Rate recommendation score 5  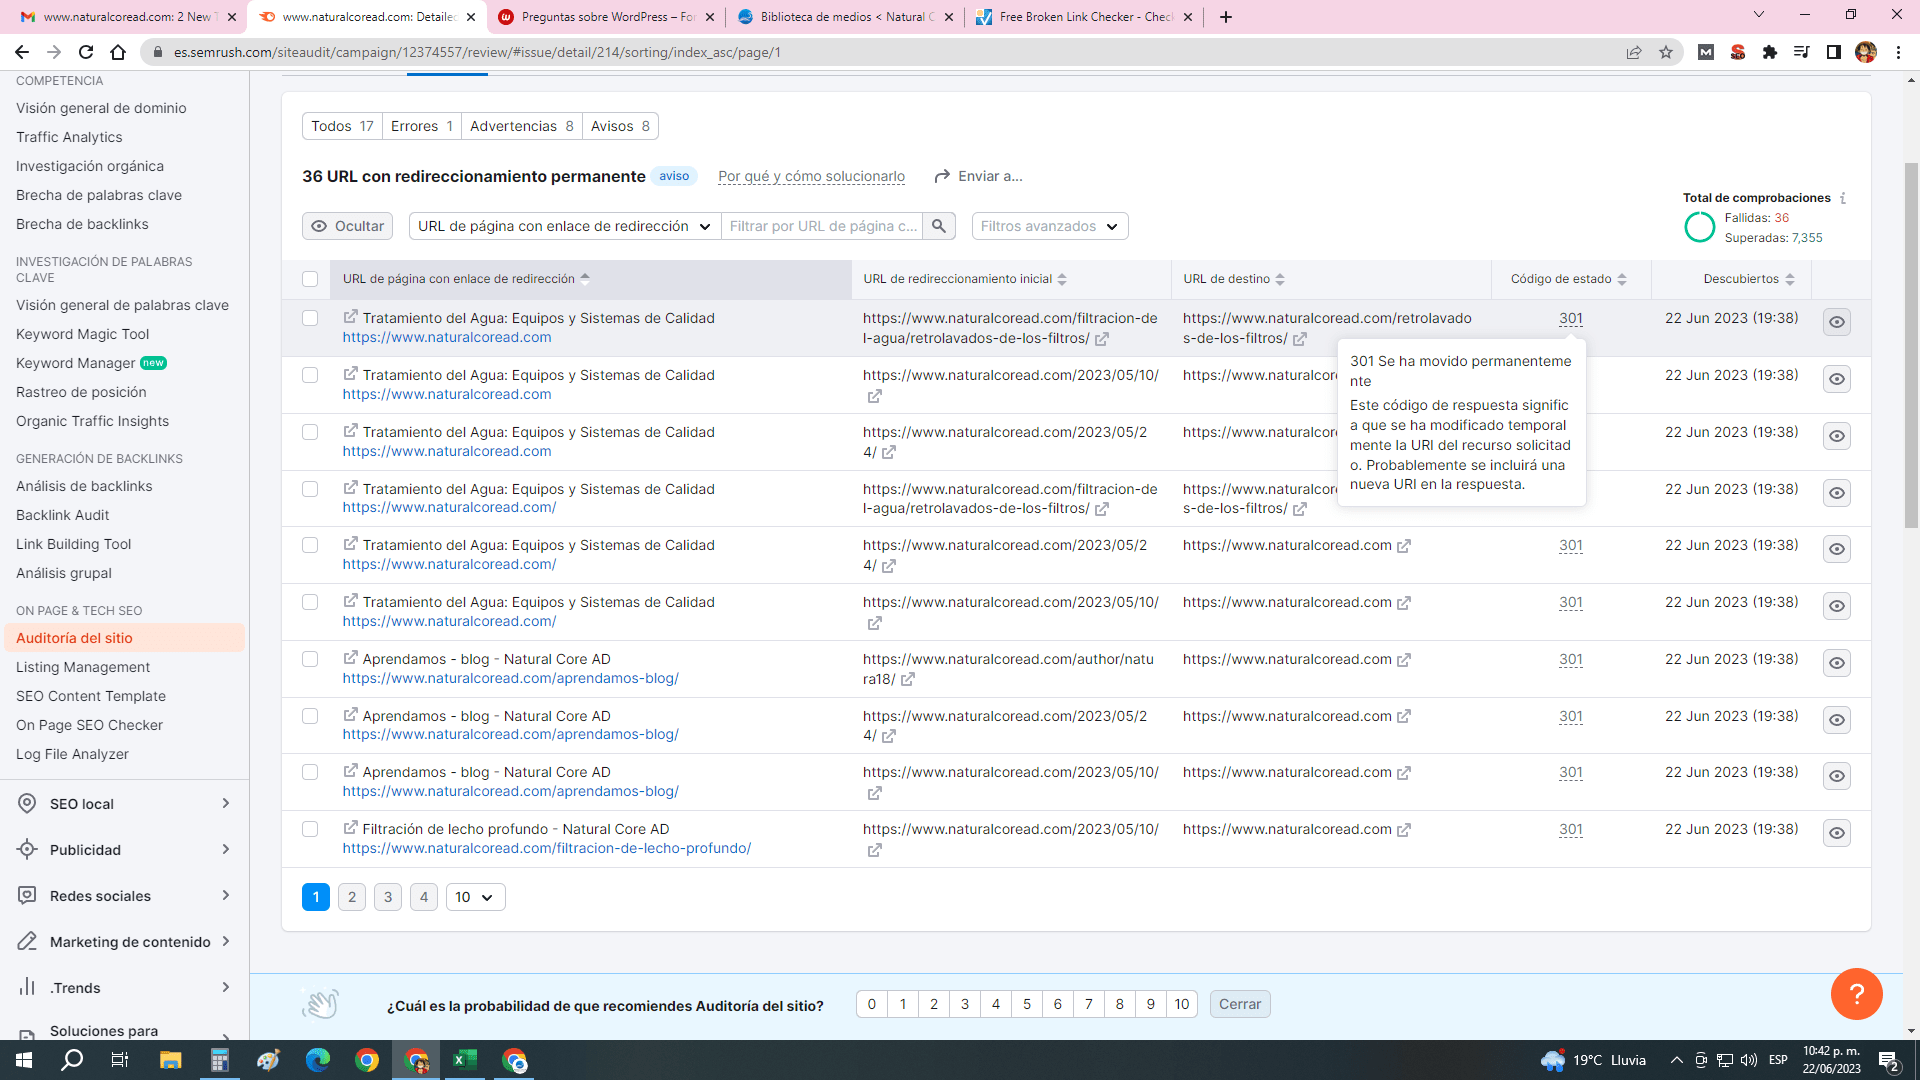[1027, 1004]
